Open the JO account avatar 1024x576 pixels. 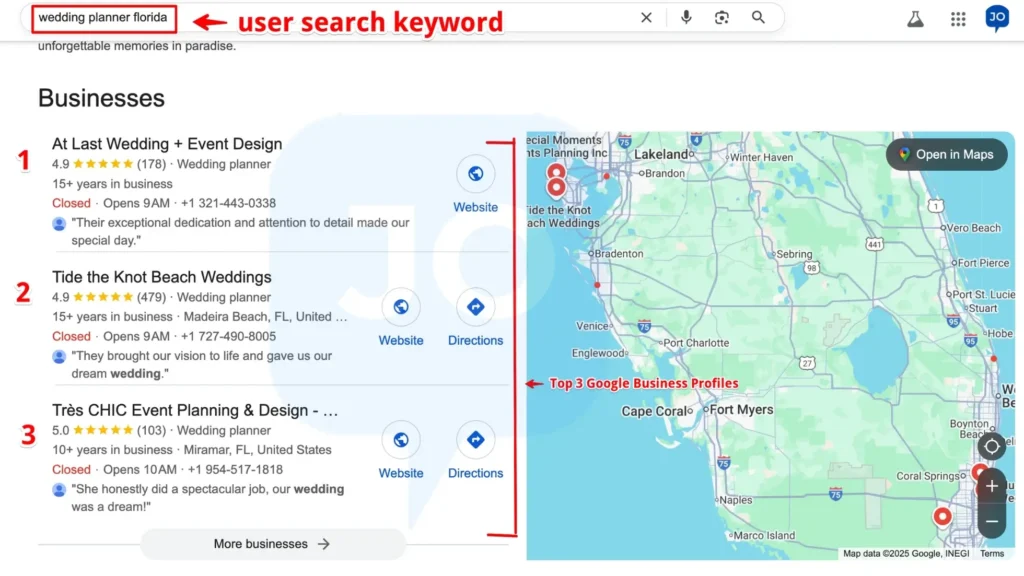(997, 18)
